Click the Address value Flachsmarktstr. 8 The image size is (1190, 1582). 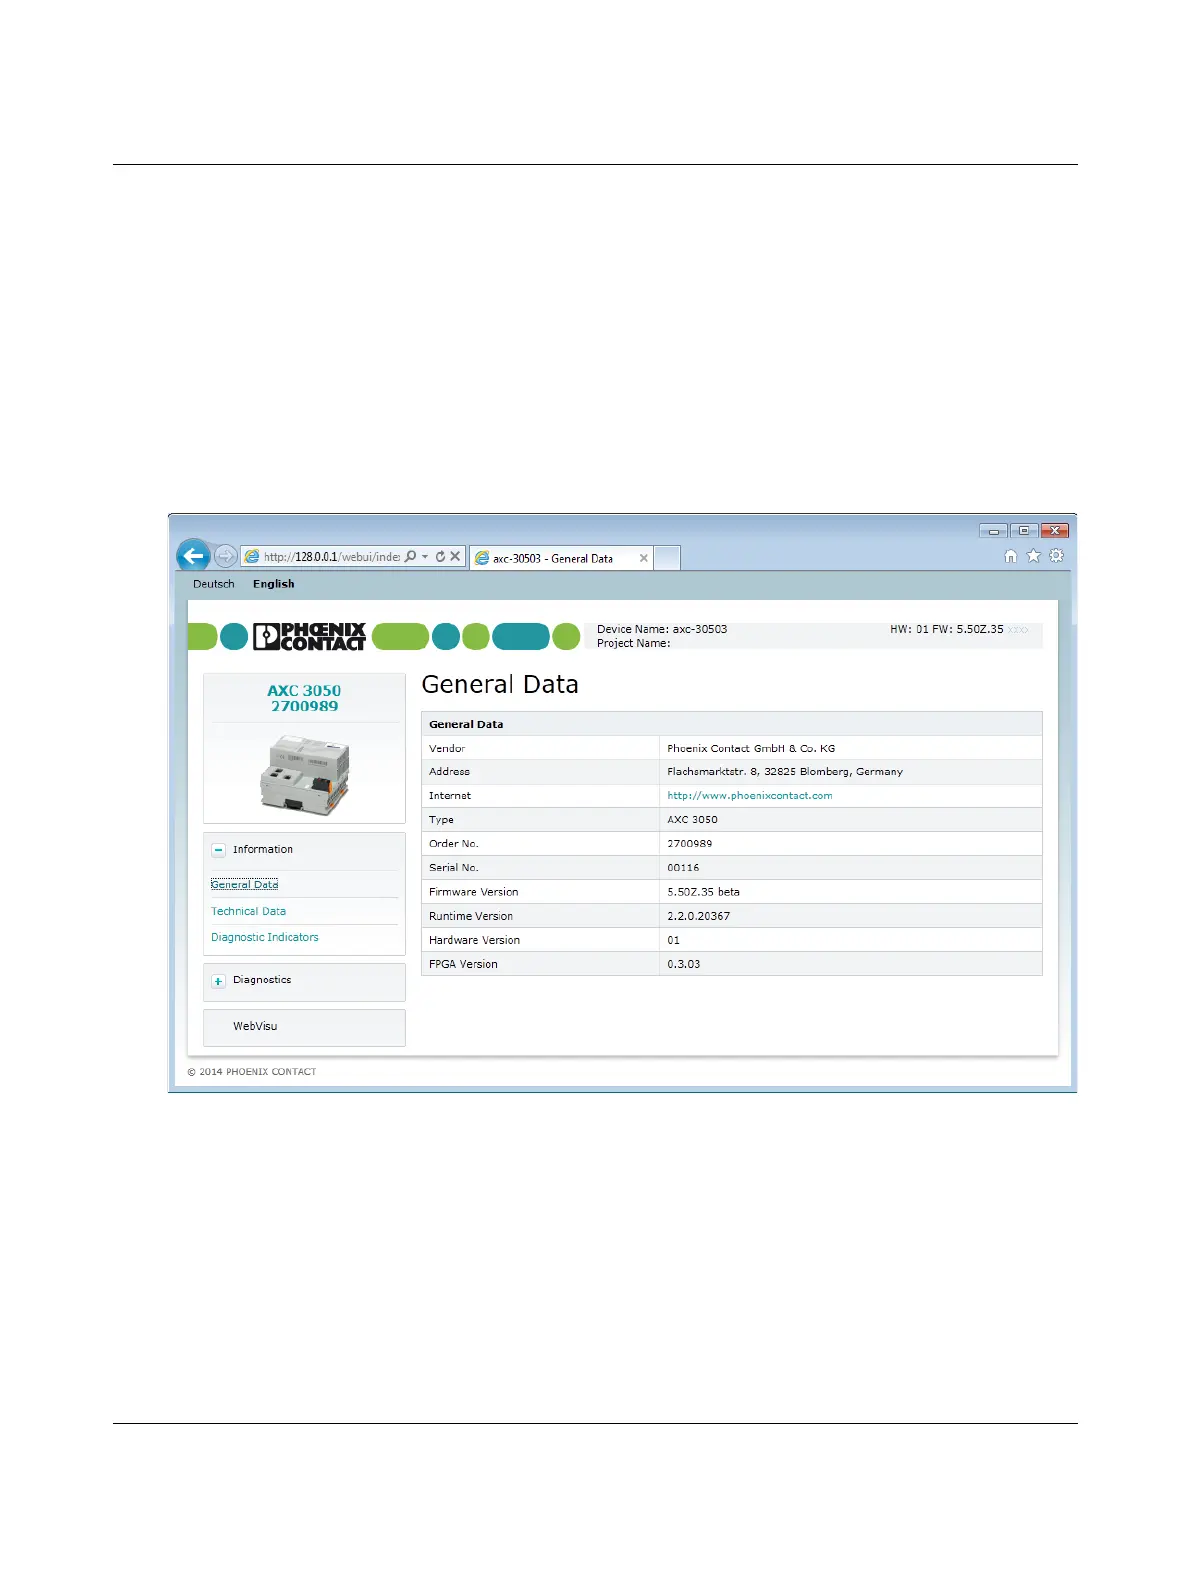point(785,772)
